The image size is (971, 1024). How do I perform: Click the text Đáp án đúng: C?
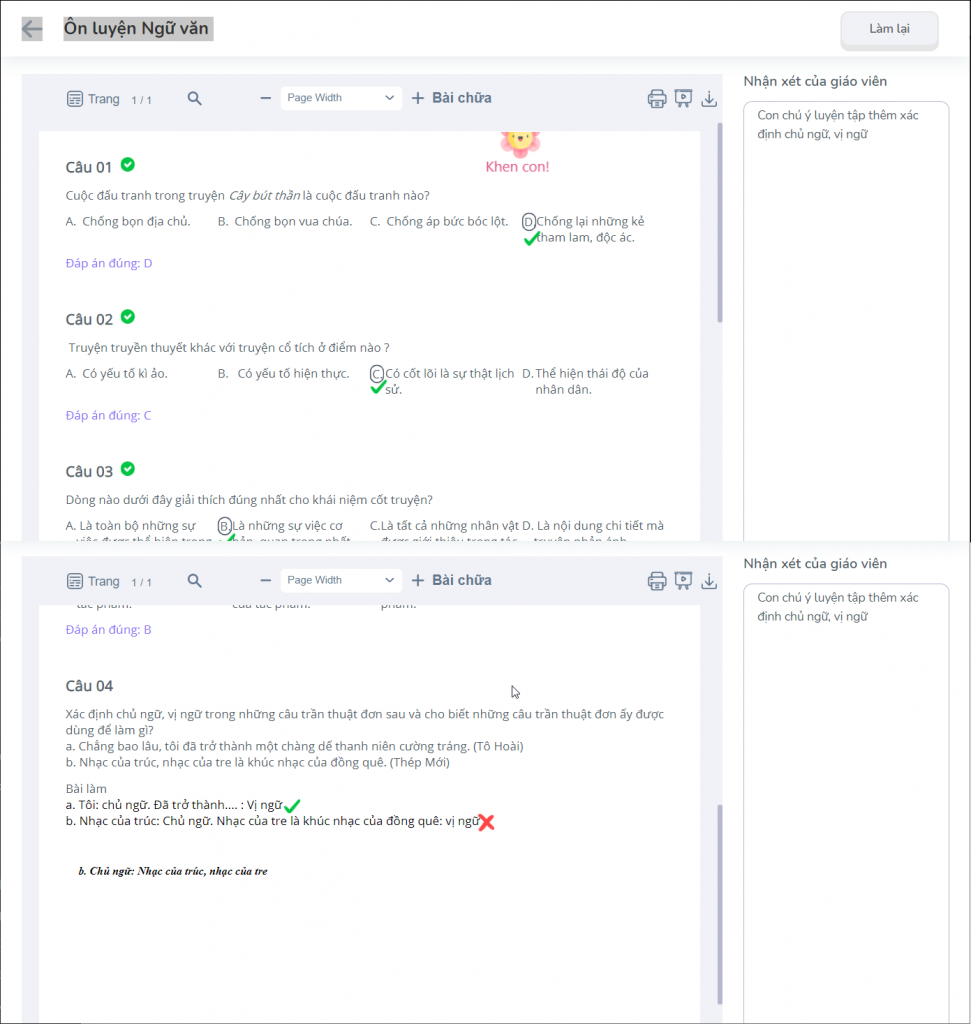[108, 415]
